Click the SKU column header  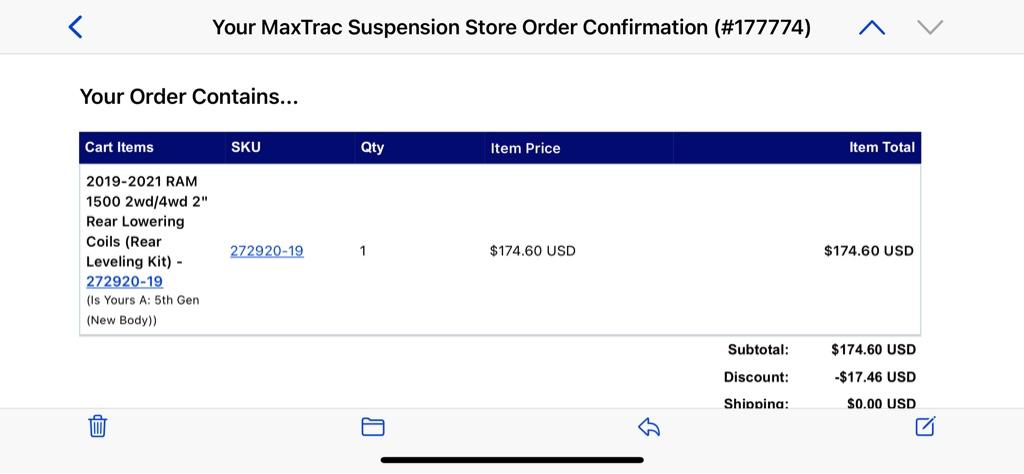coord(246,148)
